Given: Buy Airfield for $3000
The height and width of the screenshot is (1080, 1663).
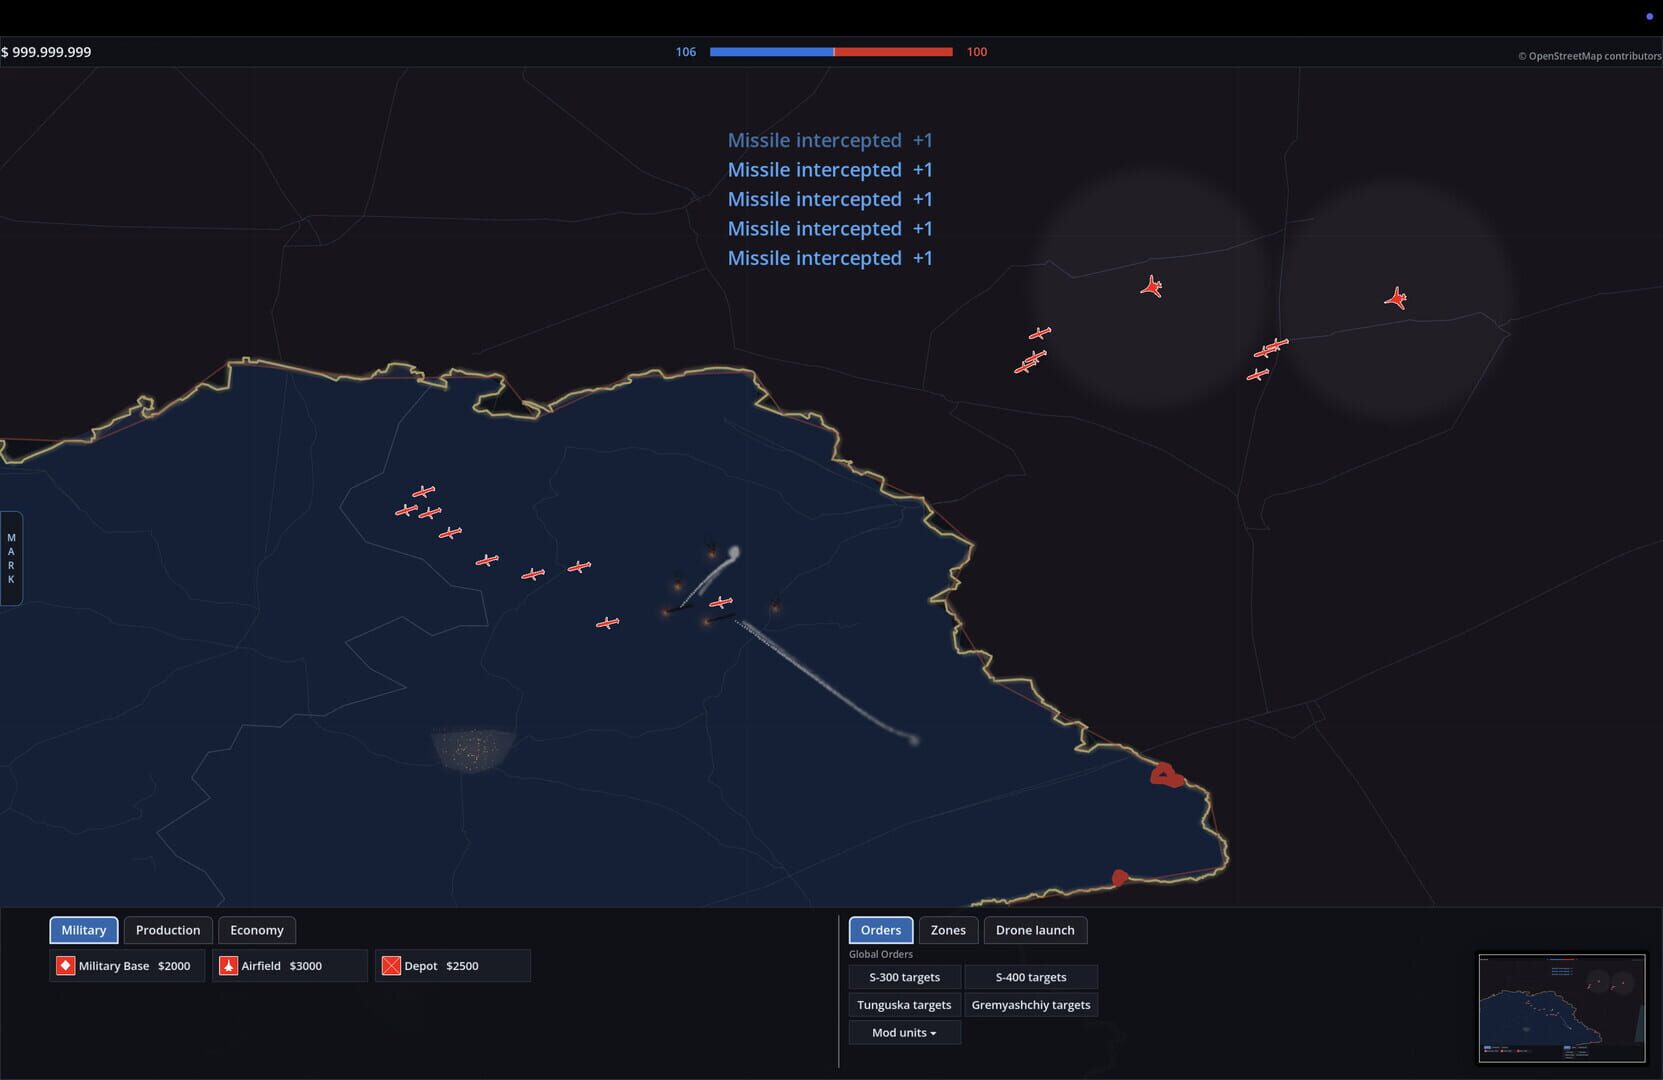Looking at the screenshot, I should tap(290, 966).
